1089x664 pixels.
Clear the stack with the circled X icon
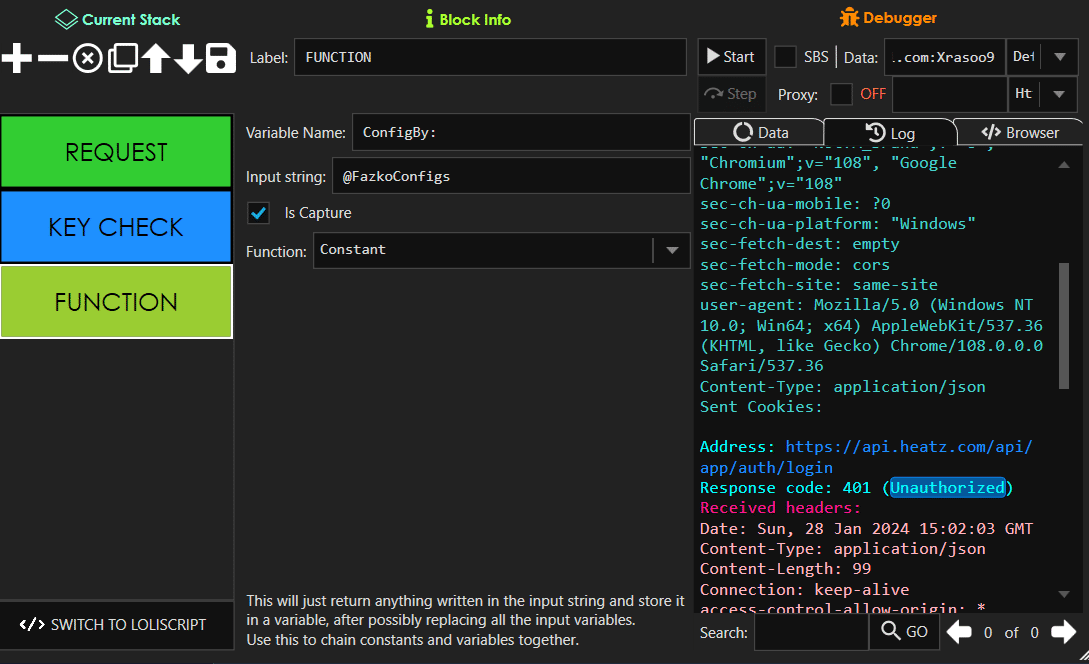click(86, 58)
